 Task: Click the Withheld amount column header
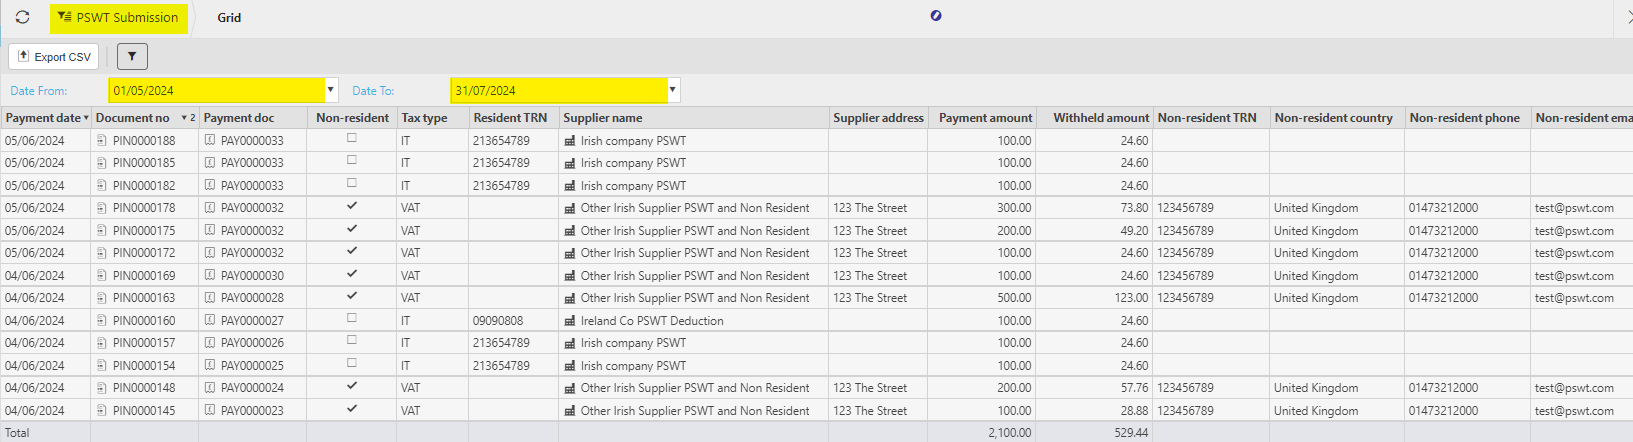click(1100, 118)
